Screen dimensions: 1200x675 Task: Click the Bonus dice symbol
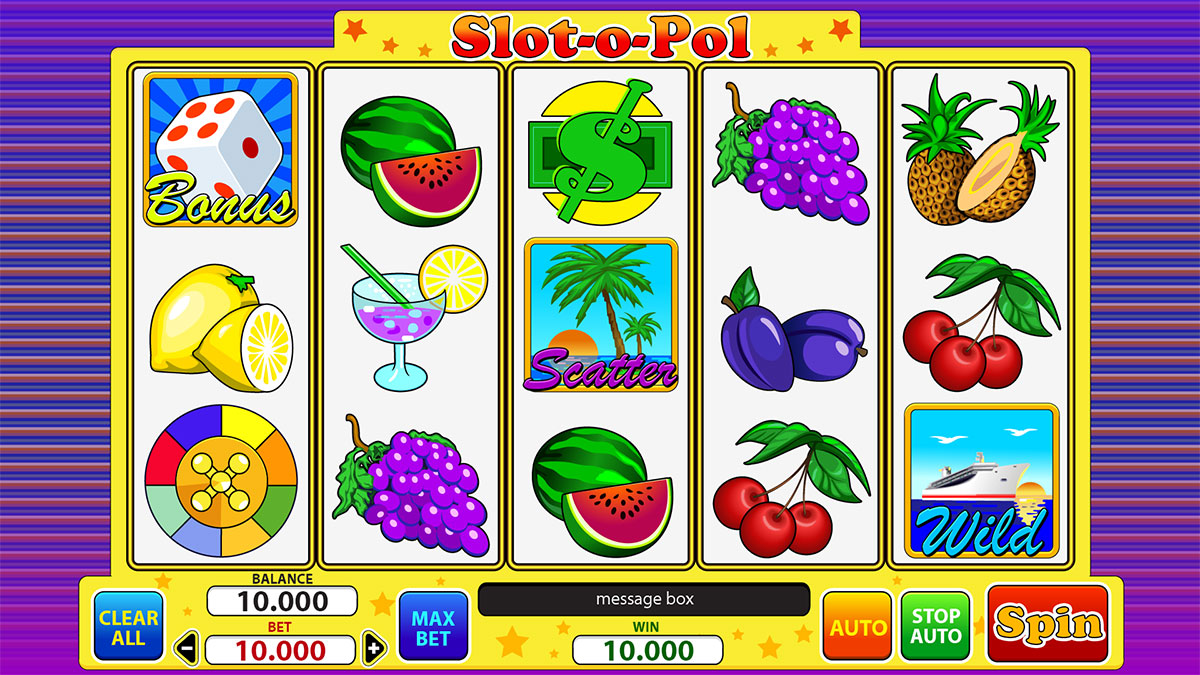tap(220, 149)
